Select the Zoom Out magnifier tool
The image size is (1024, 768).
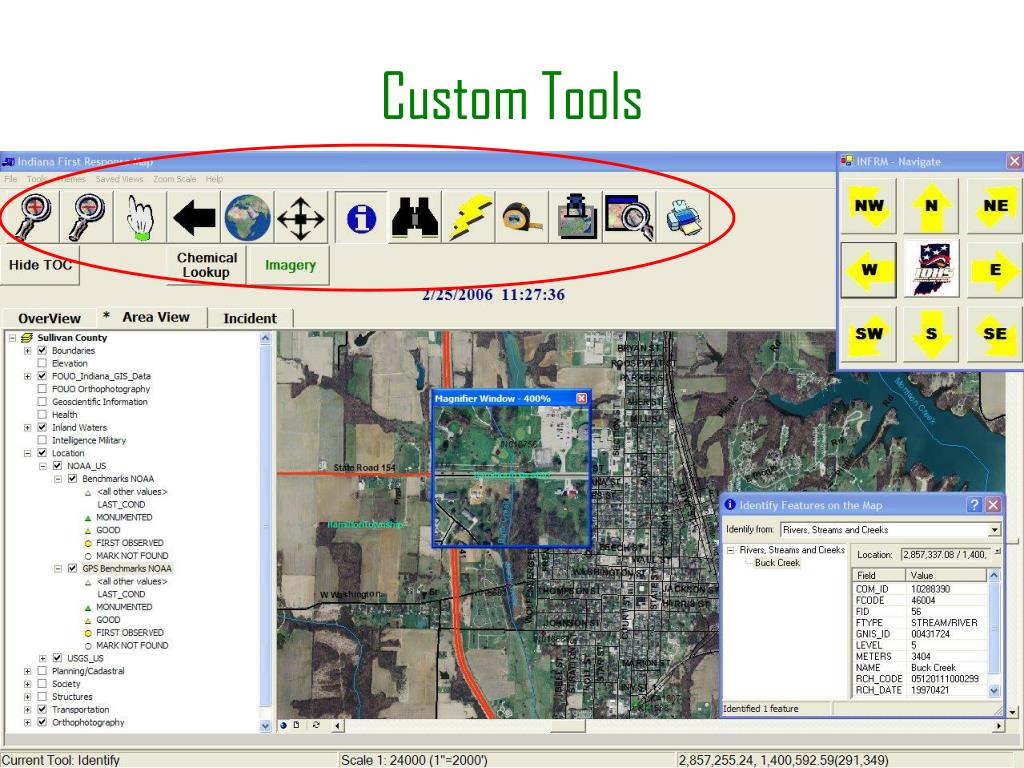pyautogui.click(x=86, y=216)
